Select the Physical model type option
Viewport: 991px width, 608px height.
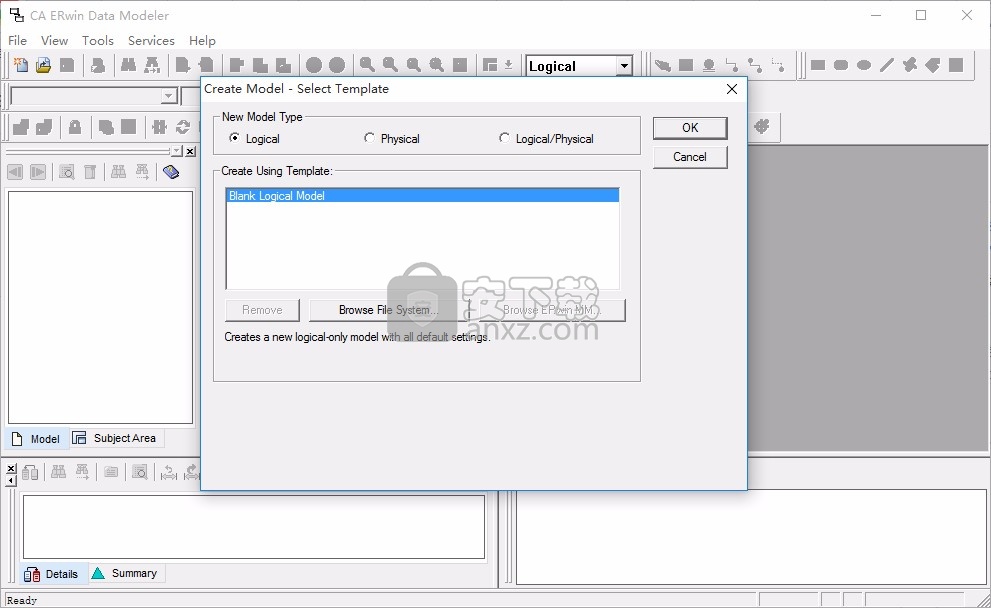(370, 138)
